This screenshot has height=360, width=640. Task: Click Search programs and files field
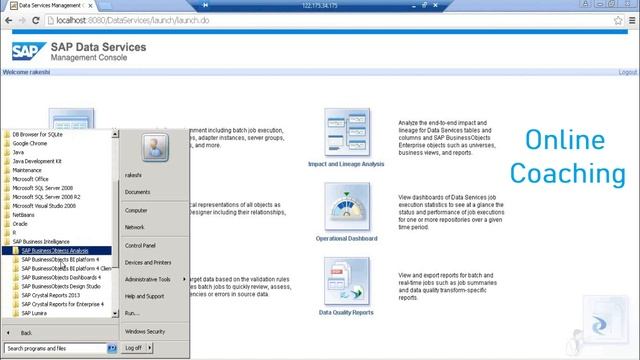[x=56, y=348]
